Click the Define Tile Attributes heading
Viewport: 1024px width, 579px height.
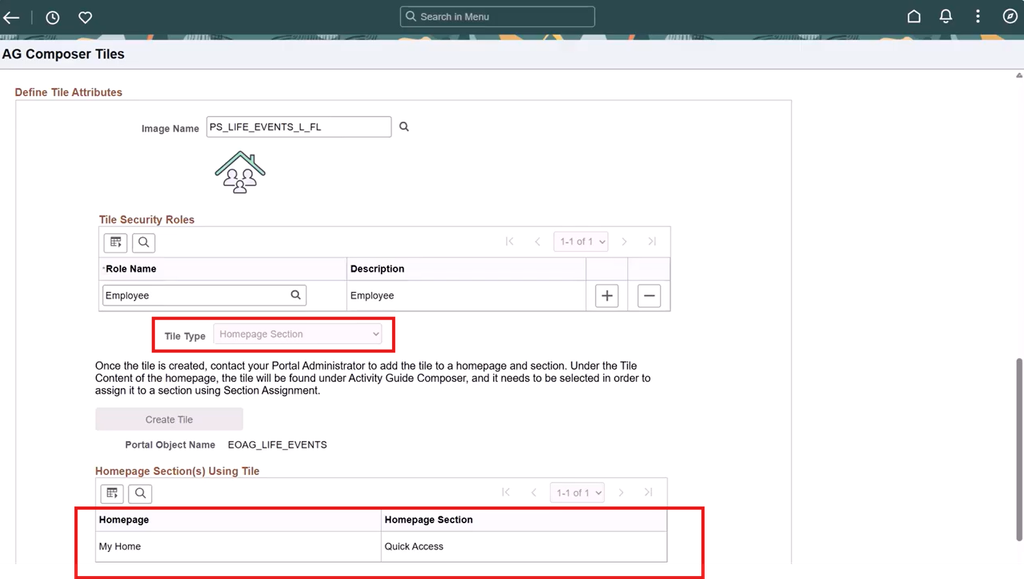69,92
